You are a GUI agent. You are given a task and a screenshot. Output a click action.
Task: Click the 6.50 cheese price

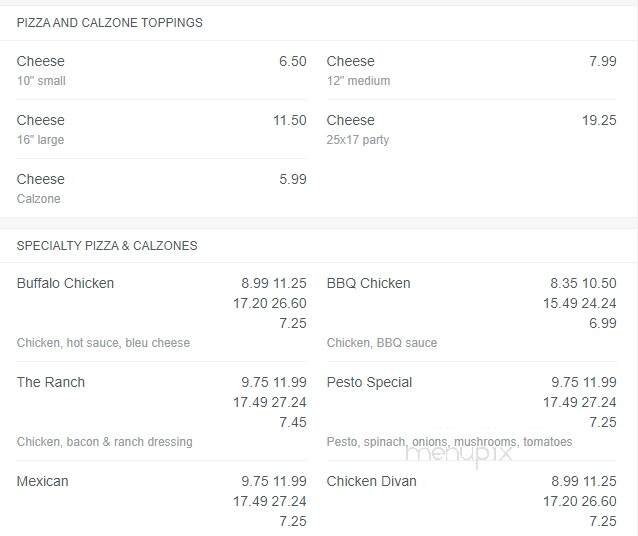292,61
